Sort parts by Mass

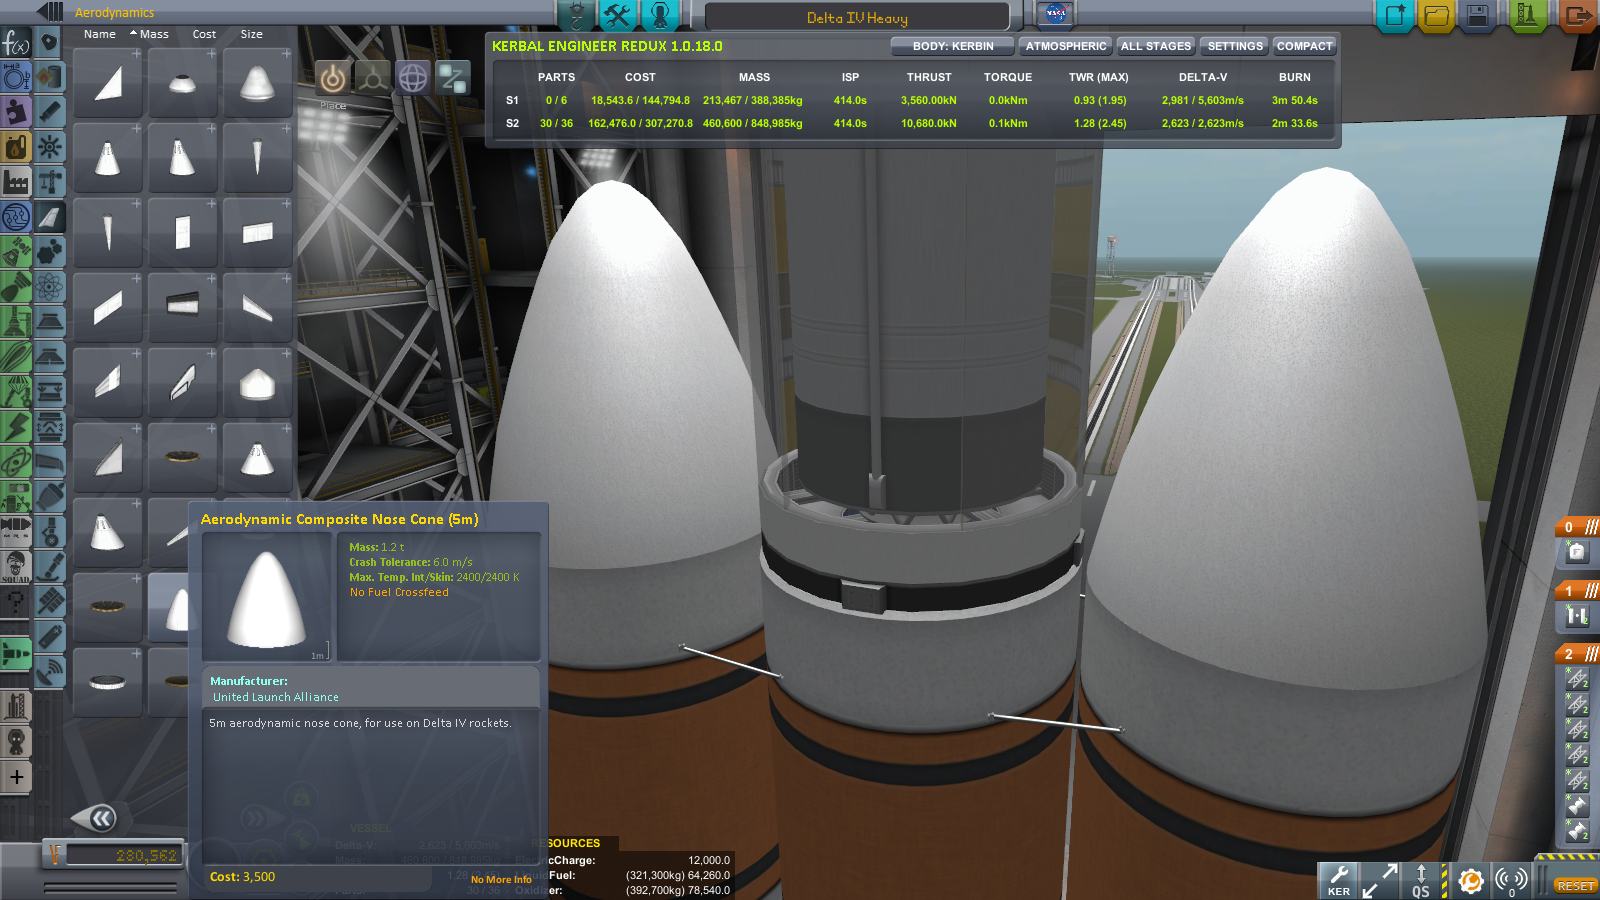tap(154, 34)
